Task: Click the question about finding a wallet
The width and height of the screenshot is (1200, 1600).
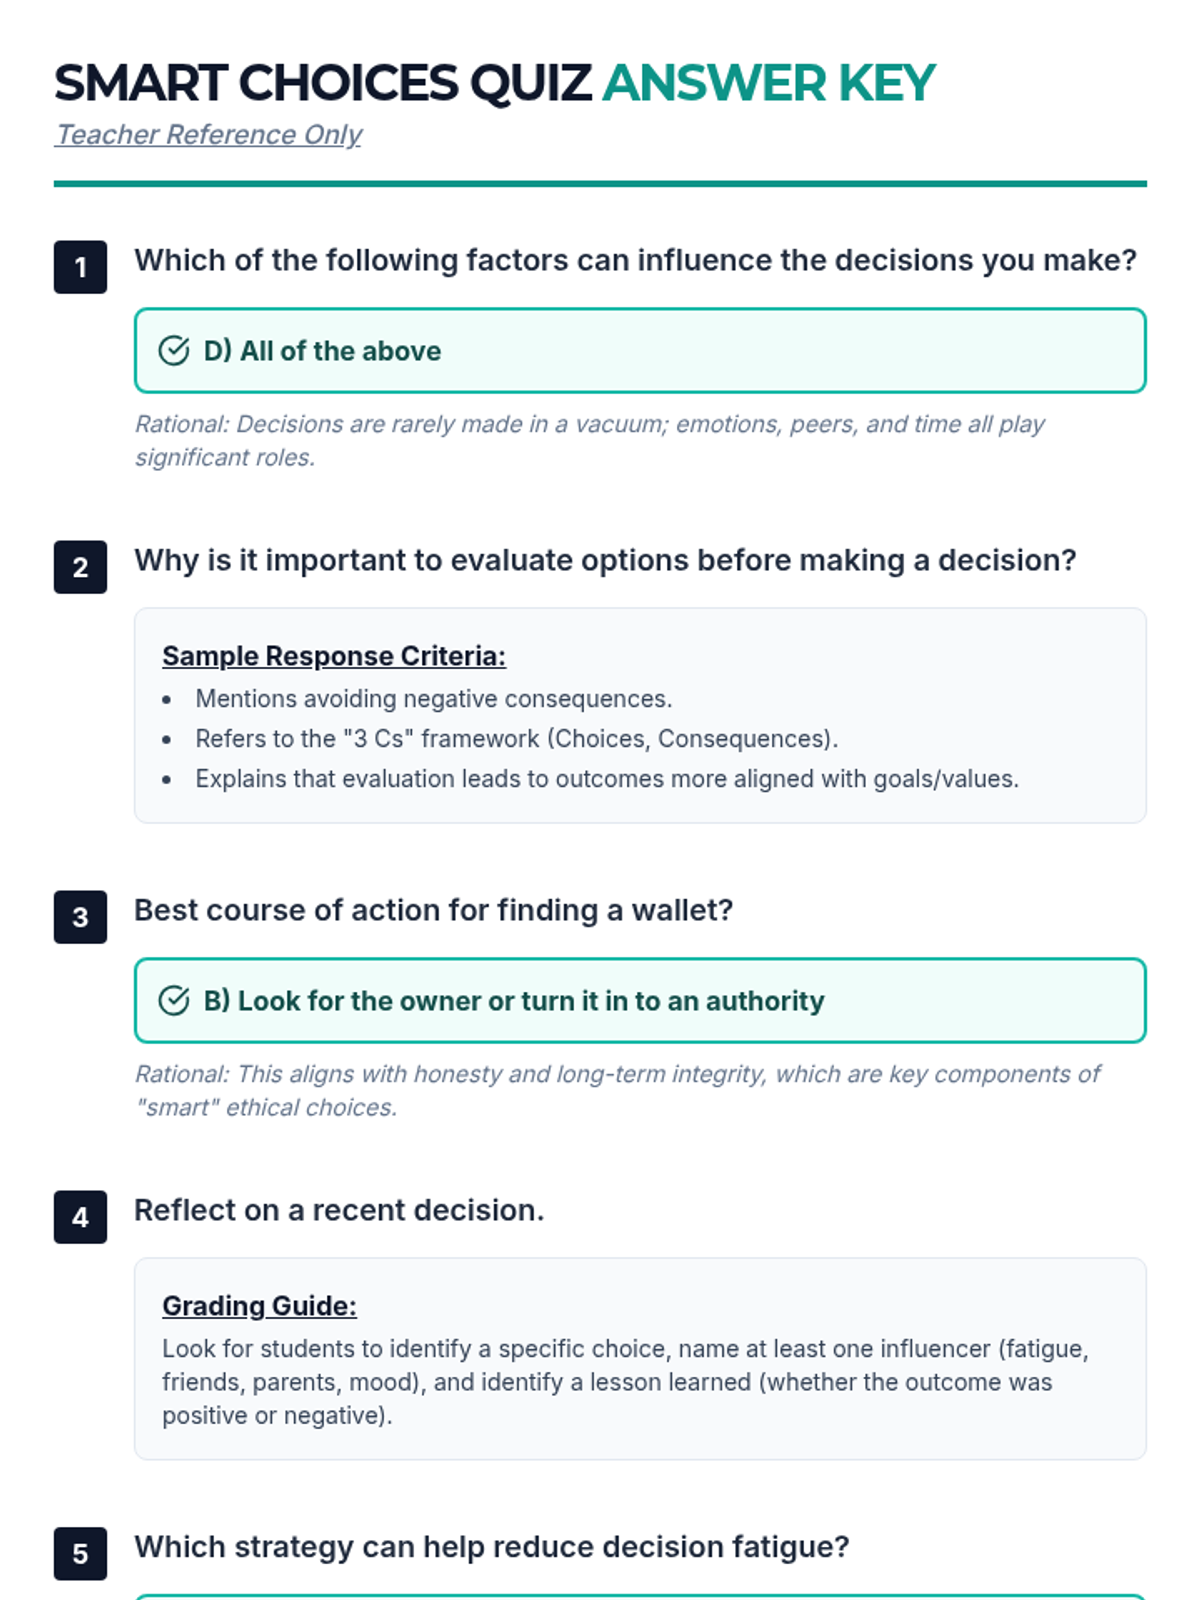Action: tap(433, 911)
